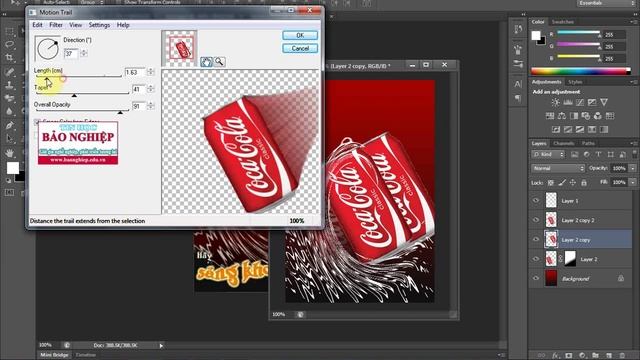Add a Photo Filter adjustment
The width and height of the screenshot is (640, 360).
pyautogui.click(x=586, y=116)
